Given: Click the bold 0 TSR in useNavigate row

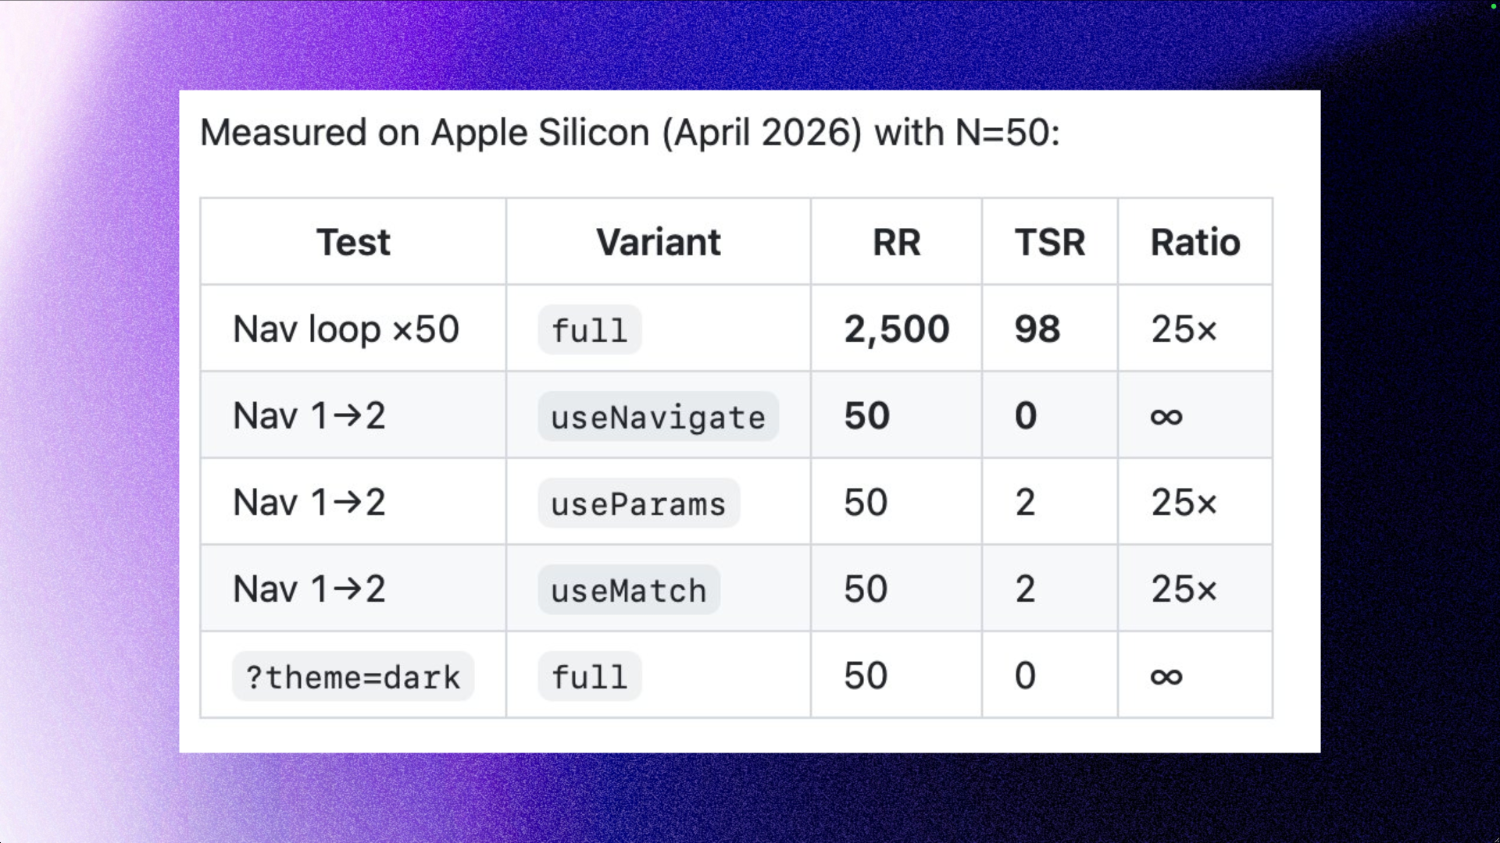Looking at the screenshot, I should 1026,417.
